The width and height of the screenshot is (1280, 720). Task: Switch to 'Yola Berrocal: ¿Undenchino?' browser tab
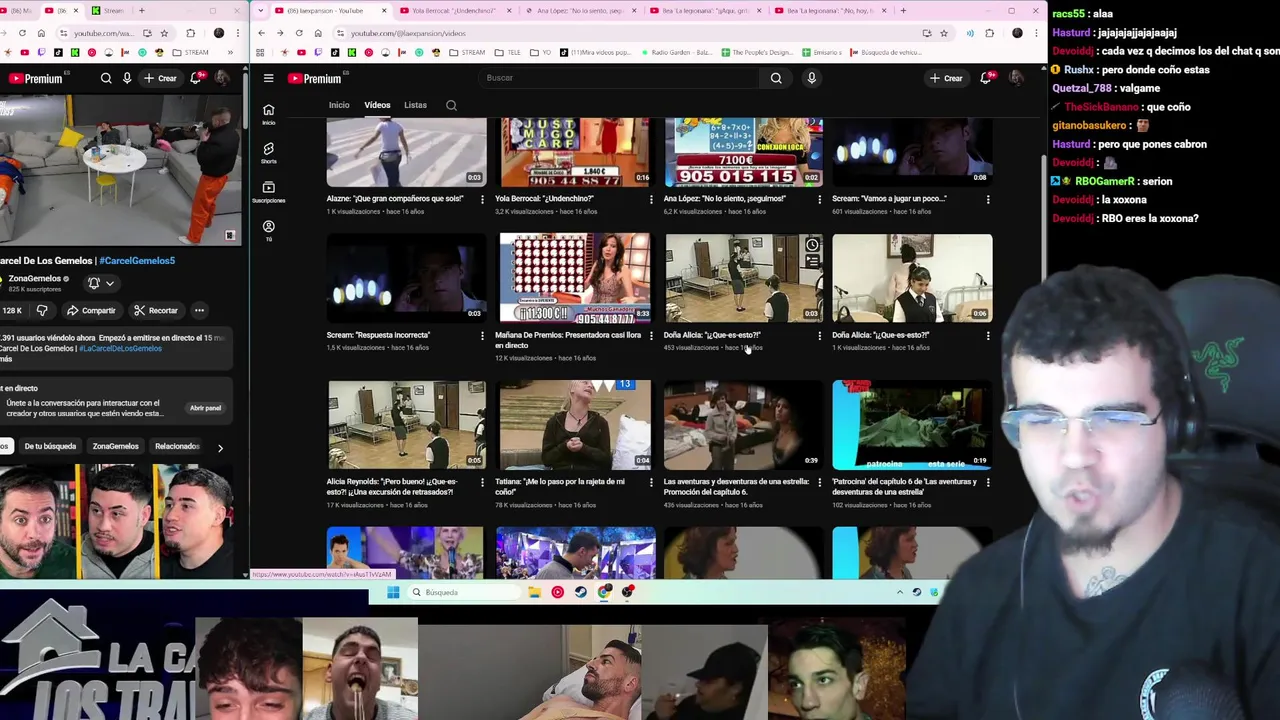coord(455,11)
